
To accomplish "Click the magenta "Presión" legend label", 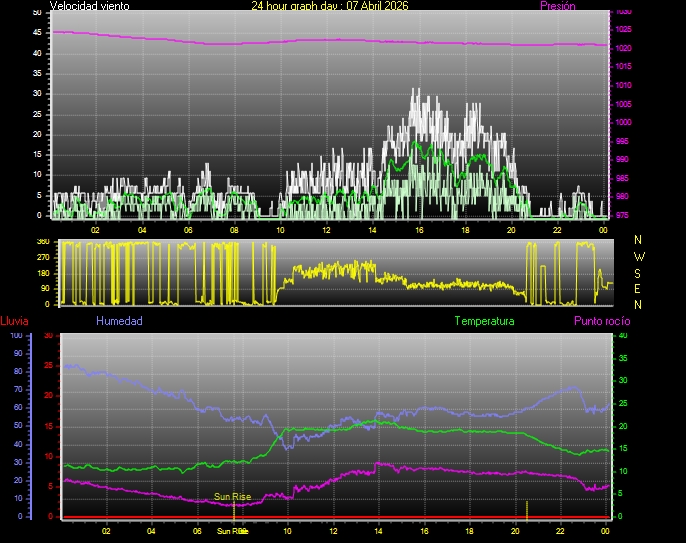I will click(557, 6).
